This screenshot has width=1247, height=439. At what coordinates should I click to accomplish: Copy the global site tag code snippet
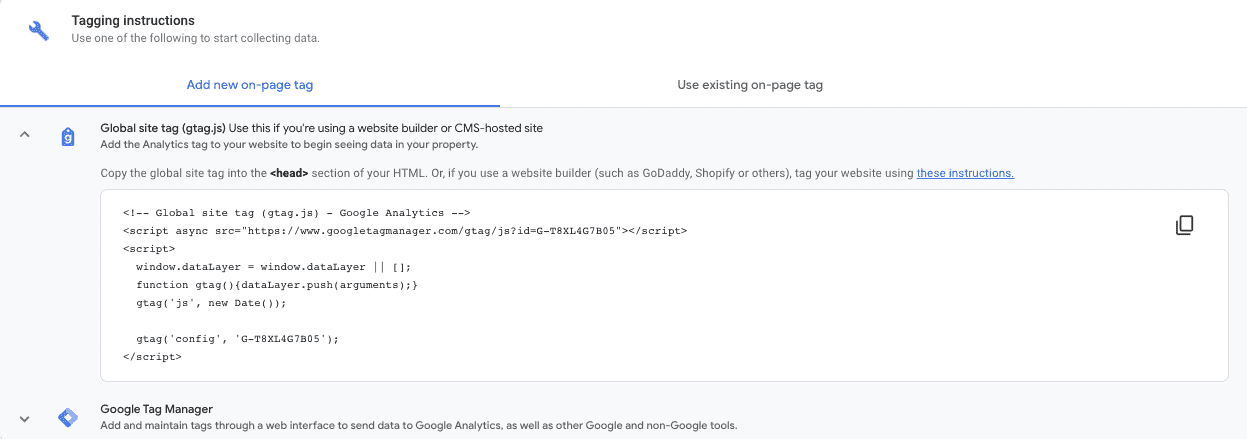point(1184,225)
